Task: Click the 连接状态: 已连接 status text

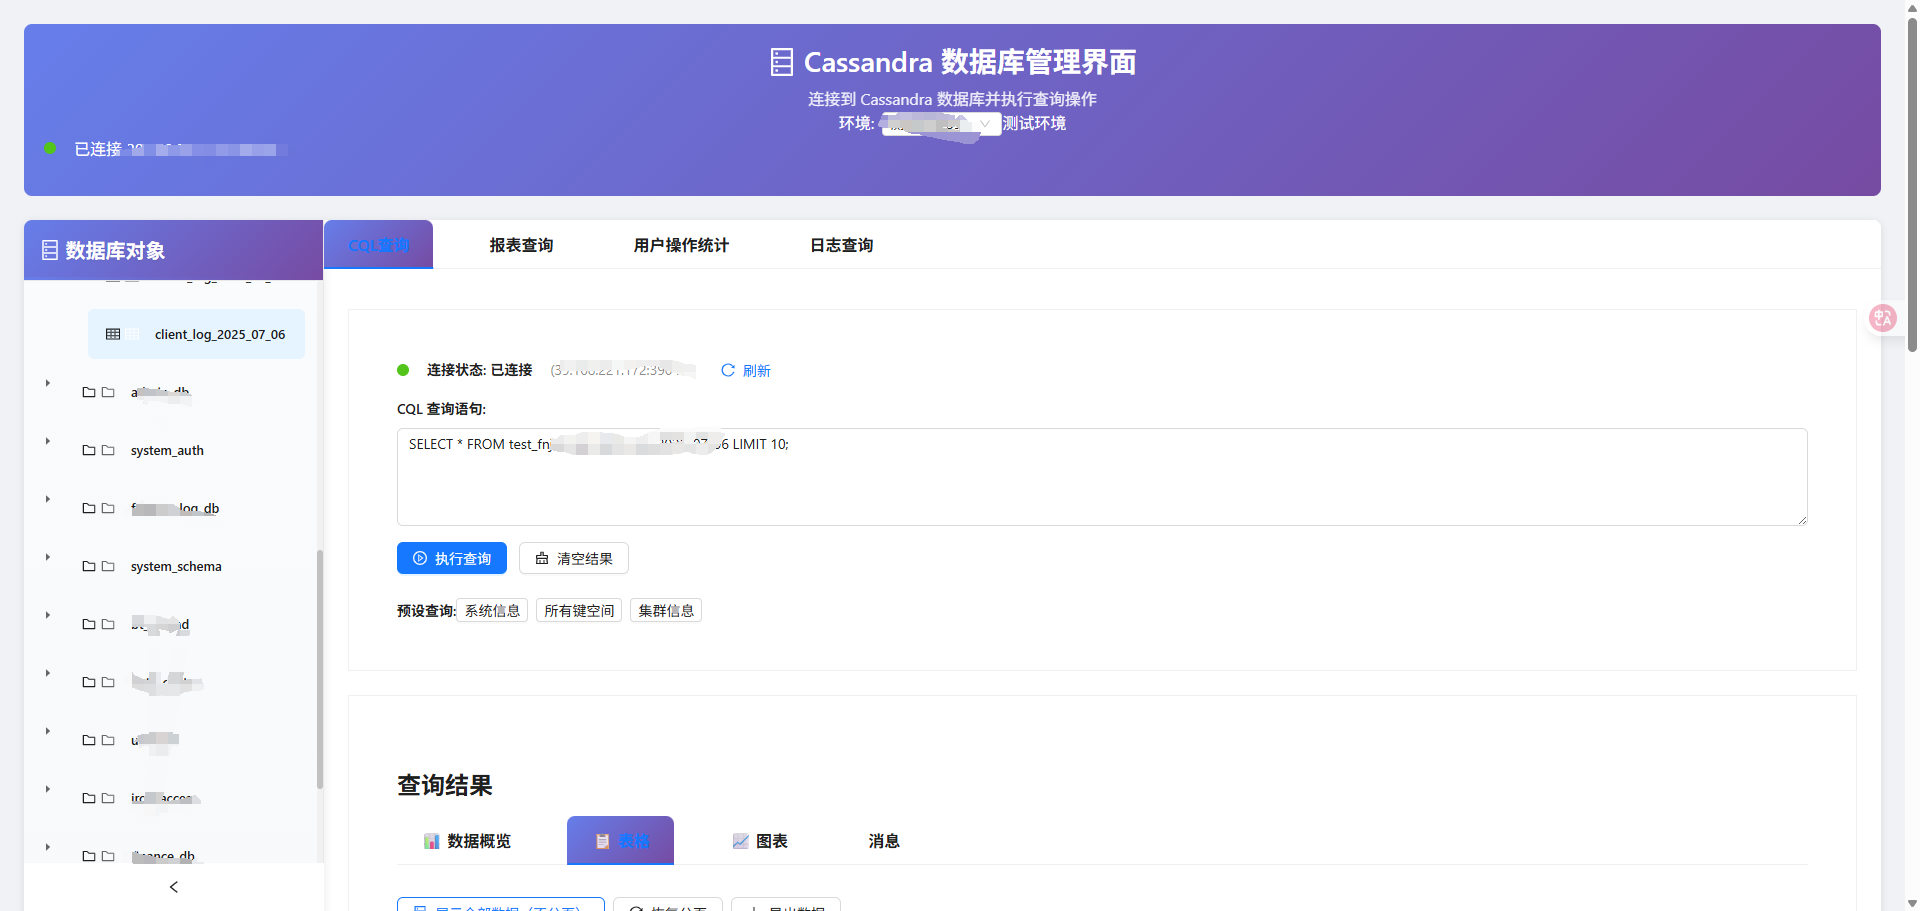Action: pyautogui.click(x=479, y=370)
